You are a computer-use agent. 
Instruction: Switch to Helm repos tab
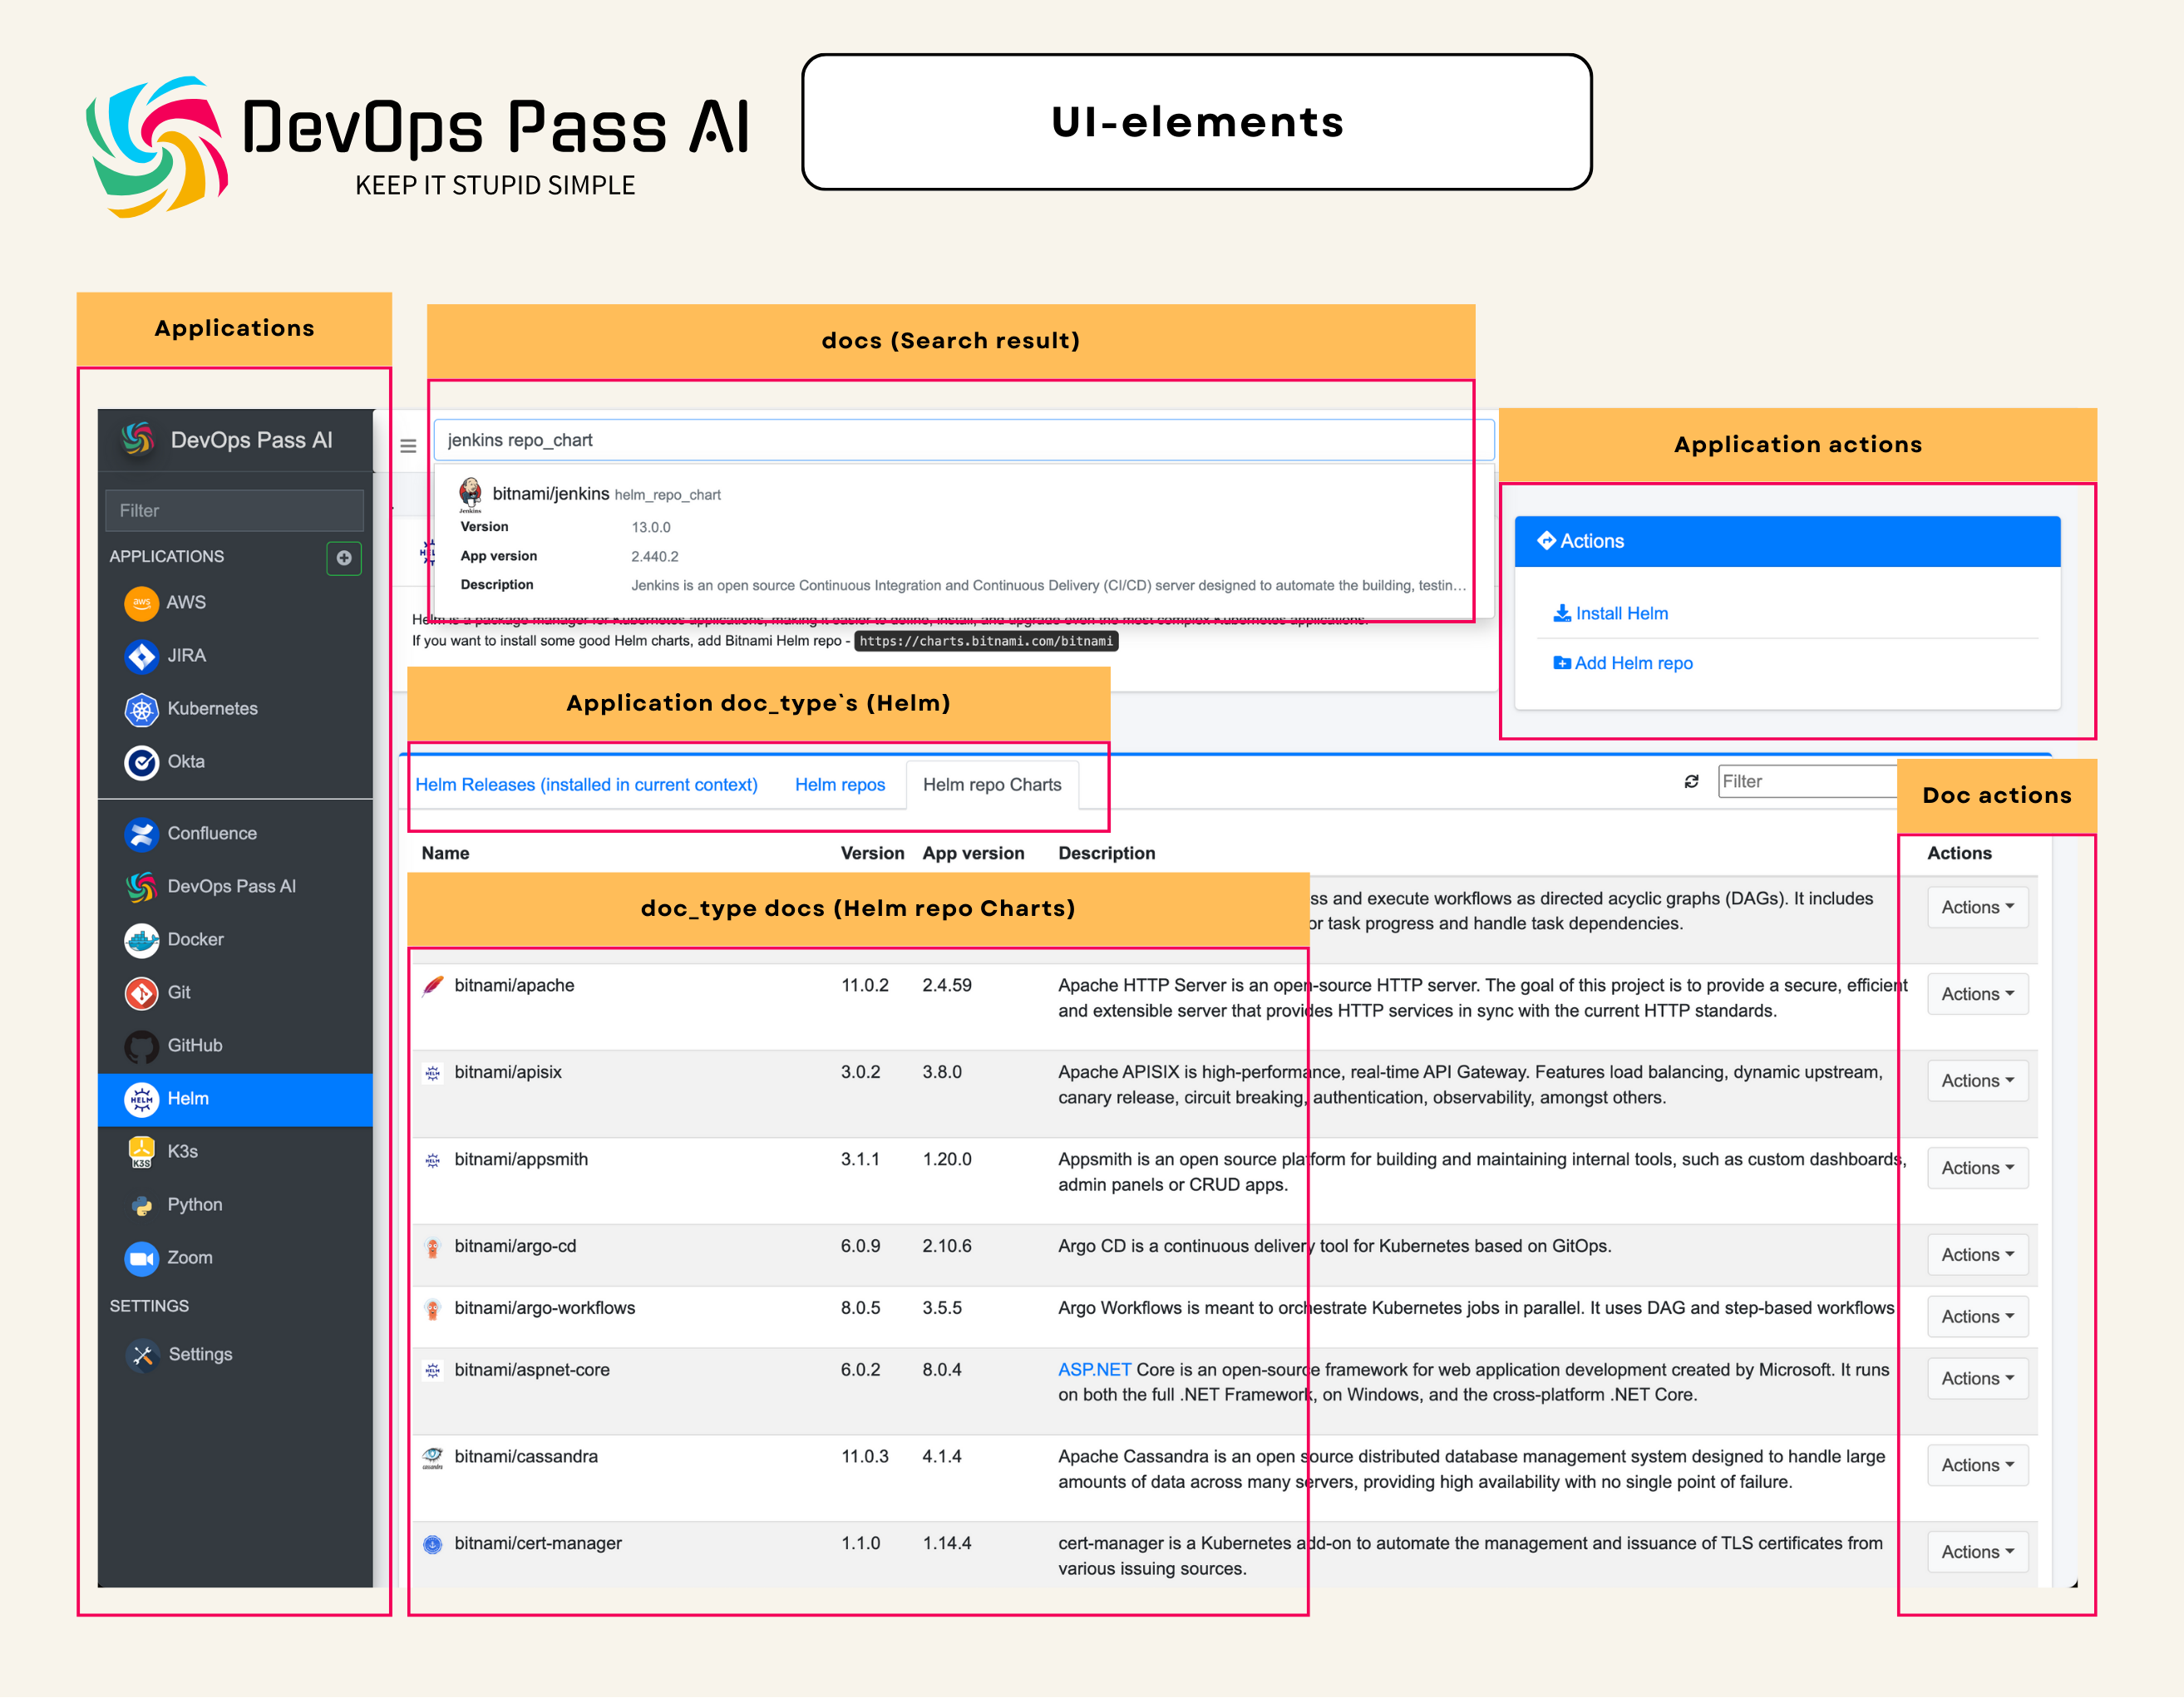(x=839, y=785)
